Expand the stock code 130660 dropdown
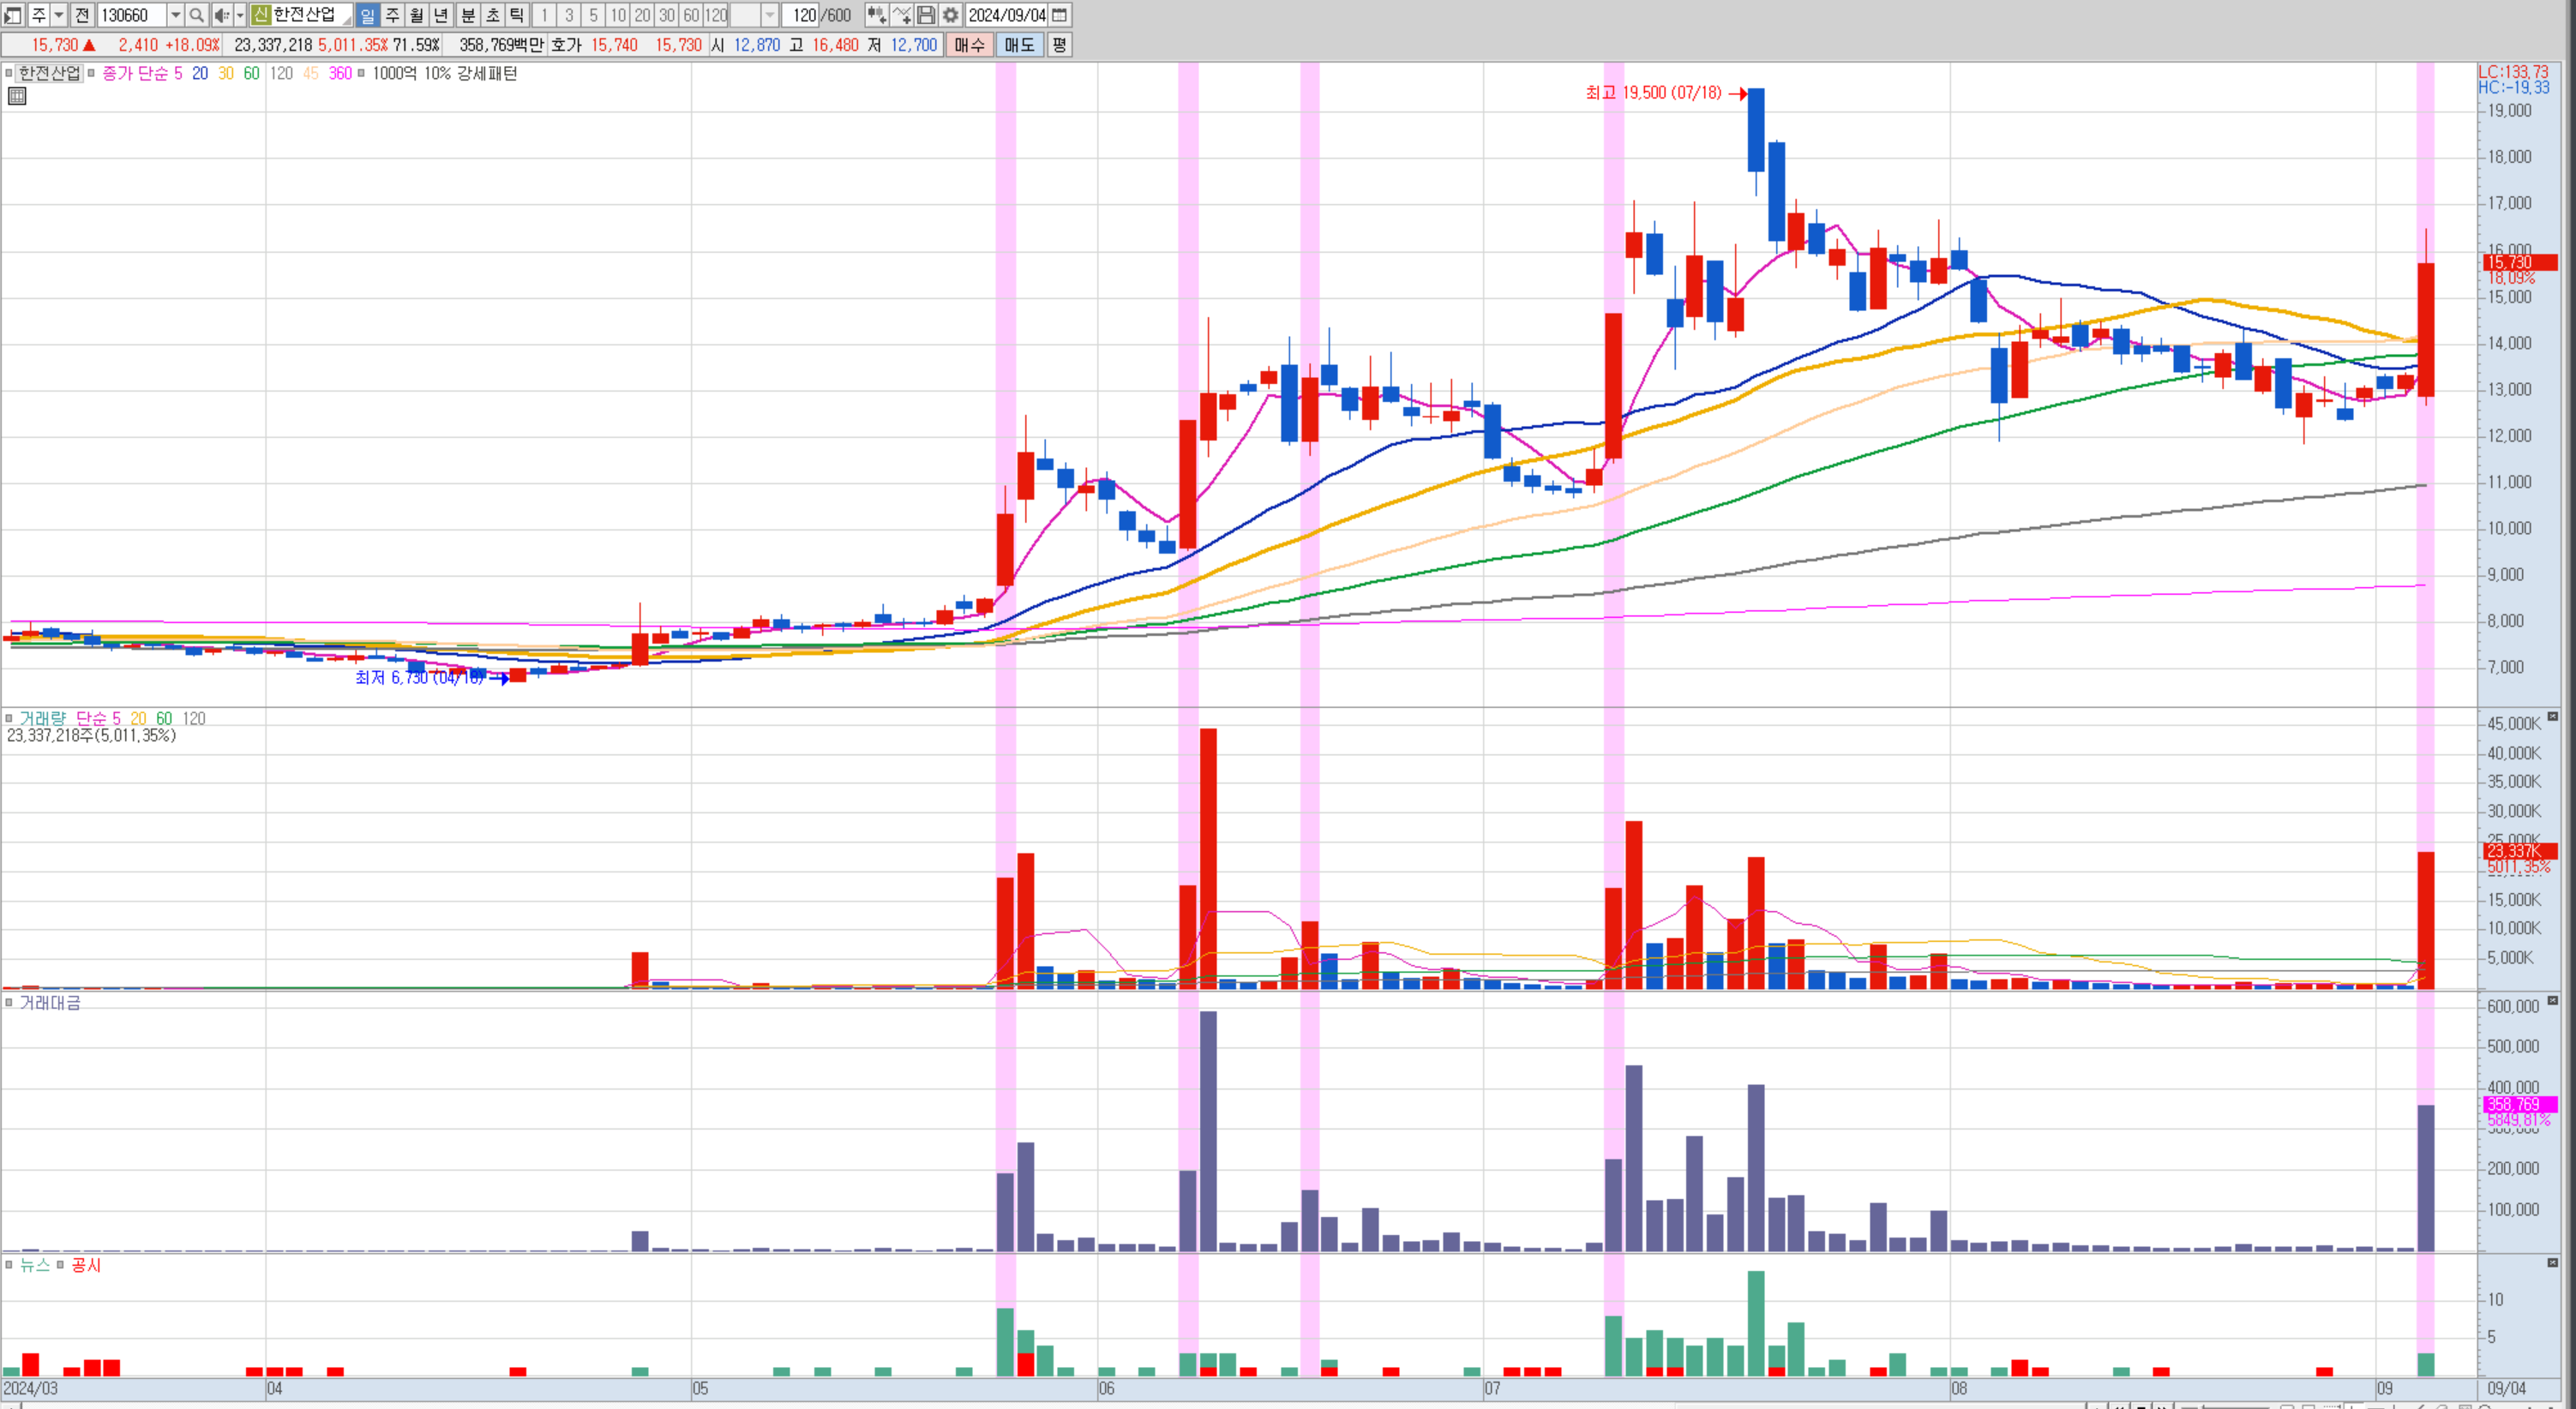Viewport: 2576px width, 1409px height. pyautogui.click(x=175, y=15)
